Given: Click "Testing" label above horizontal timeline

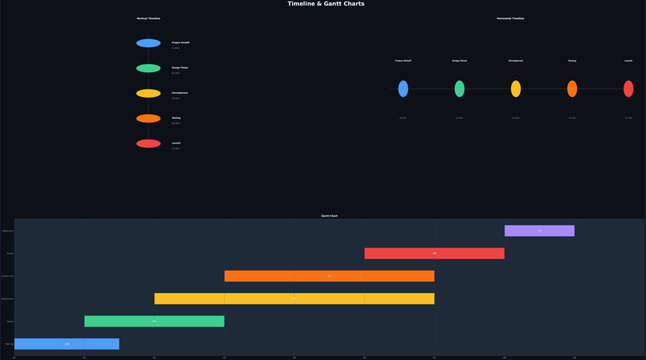Looking at the screenshot, I should (x=572, y=61).
